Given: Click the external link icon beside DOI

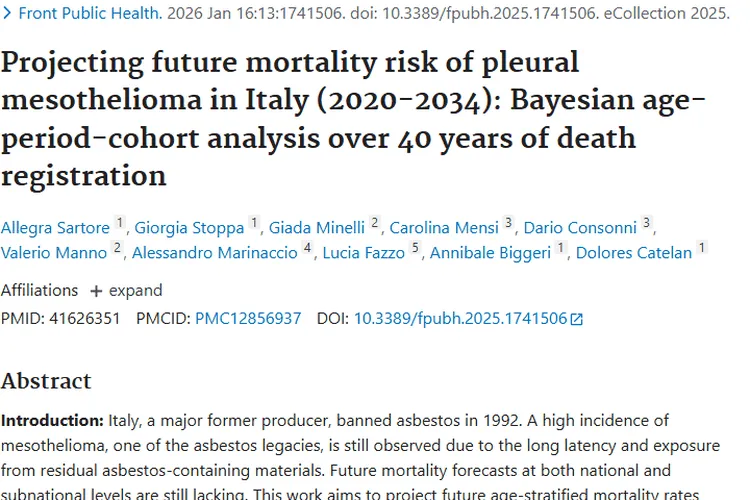Looking at the screenshot, I should coord(576,319).
